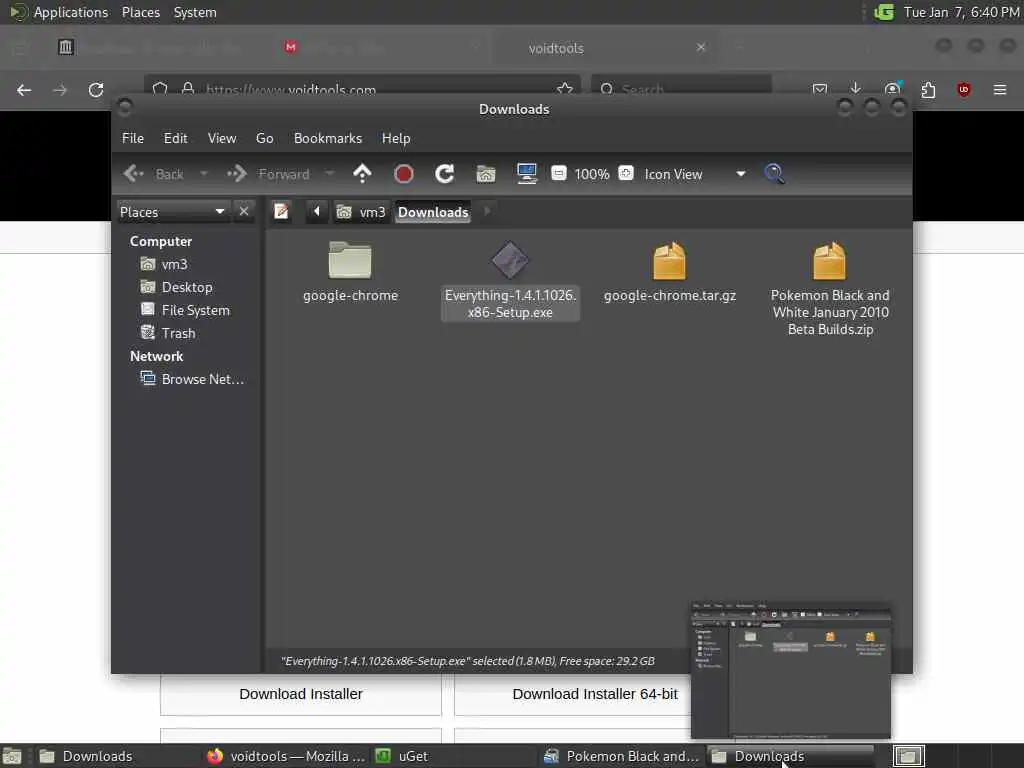Click clock showing Tue Jan 7
This screenshot has height=768, width=1024.
[961, 12]
